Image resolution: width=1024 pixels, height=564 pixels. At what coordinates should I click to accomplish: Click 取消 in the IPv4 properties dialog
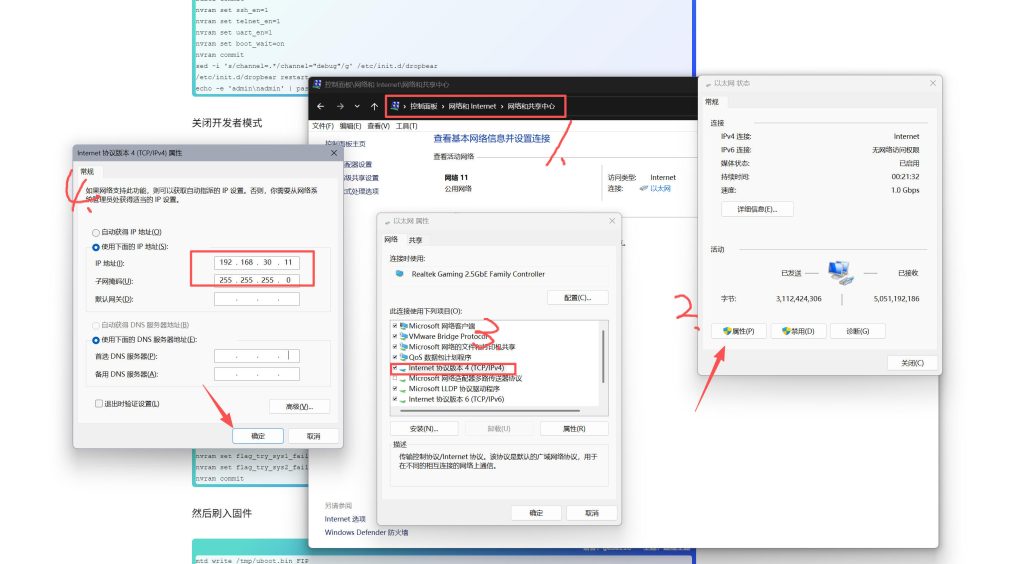[x=313, y=436]
